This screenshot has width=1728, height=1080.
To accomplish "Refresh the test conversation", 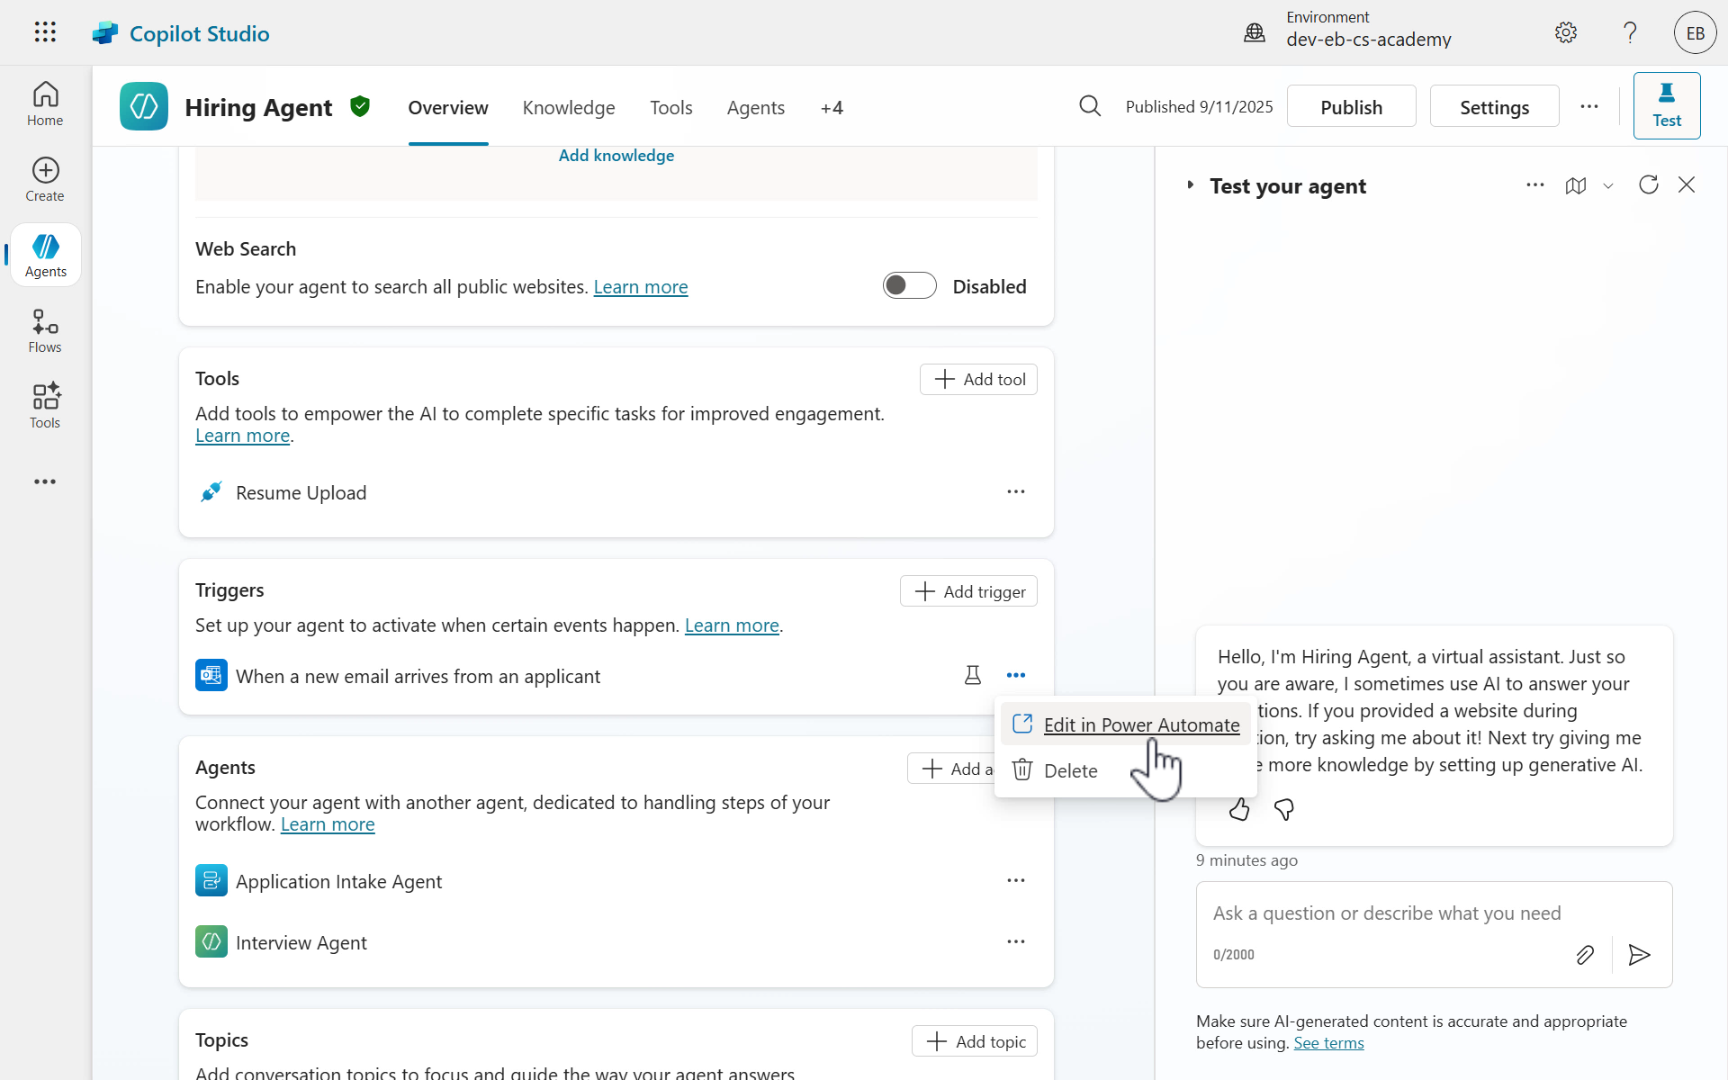I will (x=1648, y=185).
